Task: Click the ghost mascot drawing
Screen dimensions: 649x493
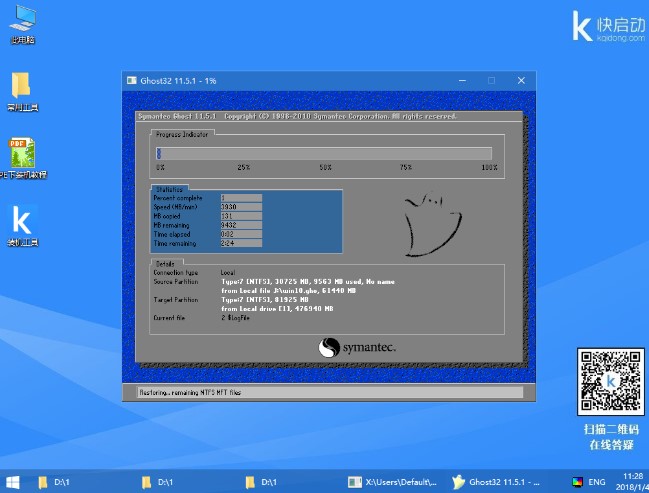Action: (x=432, y=224)
